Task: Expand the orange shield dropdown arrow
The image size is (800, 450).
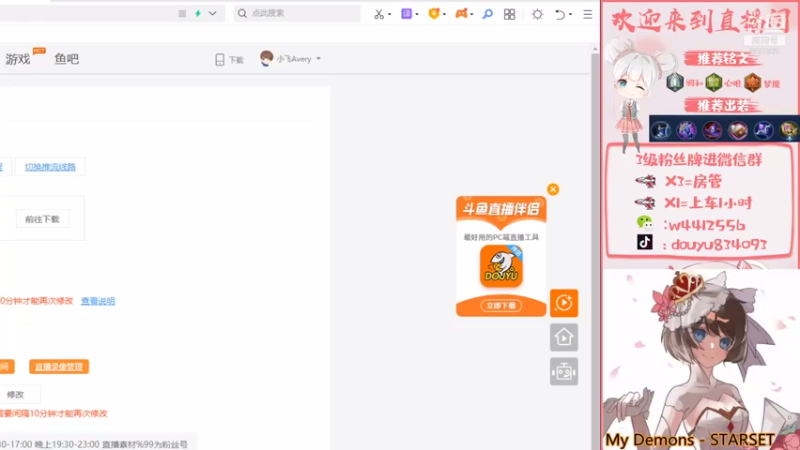Action: [444, 14]
